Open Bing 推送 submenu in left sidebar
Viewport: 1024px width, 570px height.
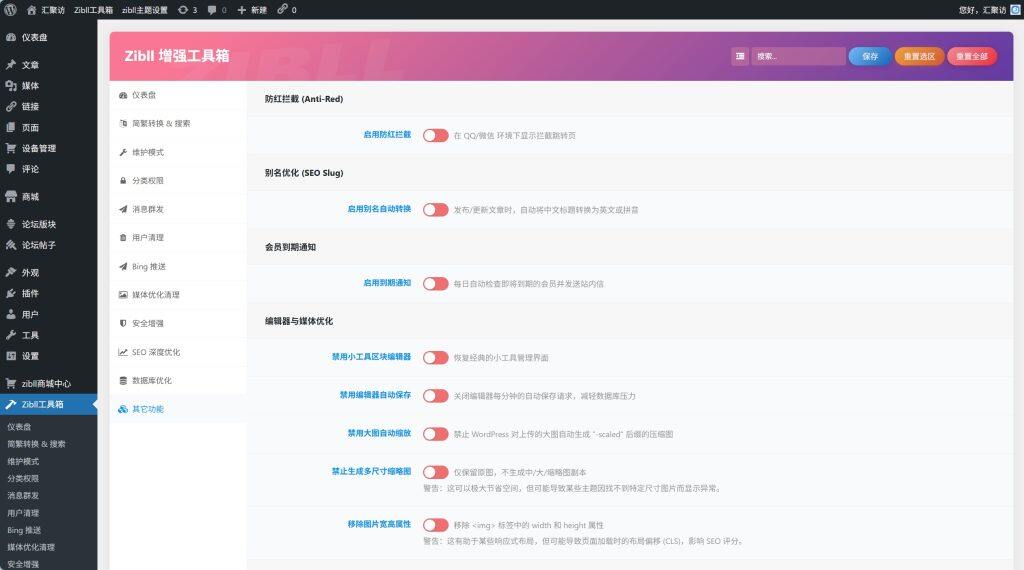[x=24, y=530]
